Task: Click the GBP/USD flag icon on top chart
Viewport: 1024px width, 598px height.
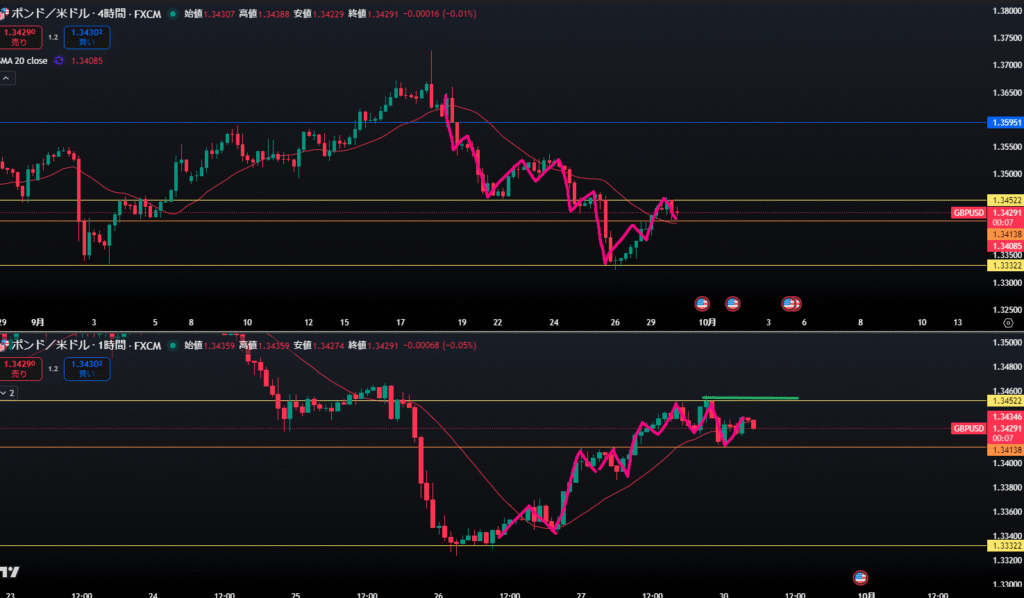Action: tap(4, 14)
